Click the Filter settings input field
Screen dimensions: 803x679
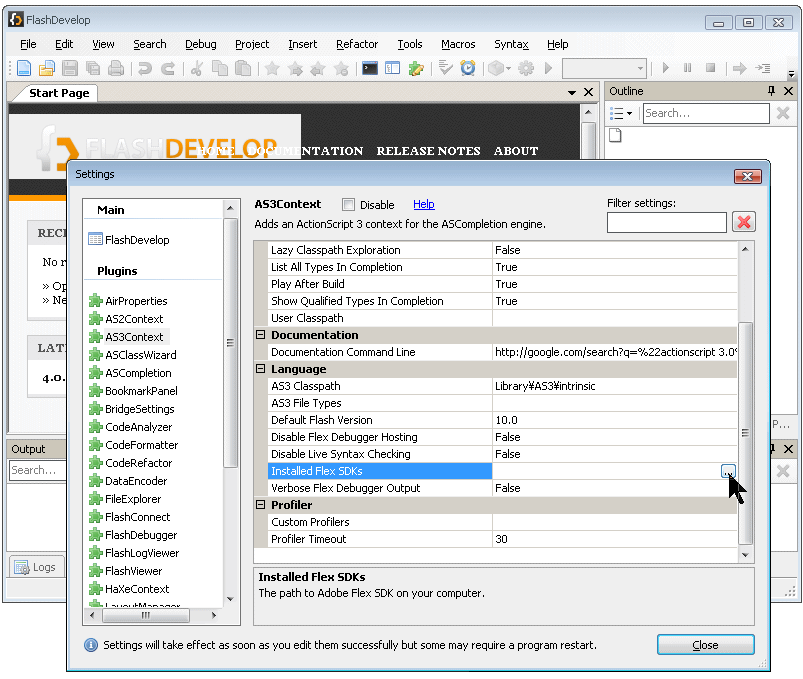(x=666, y=223)
